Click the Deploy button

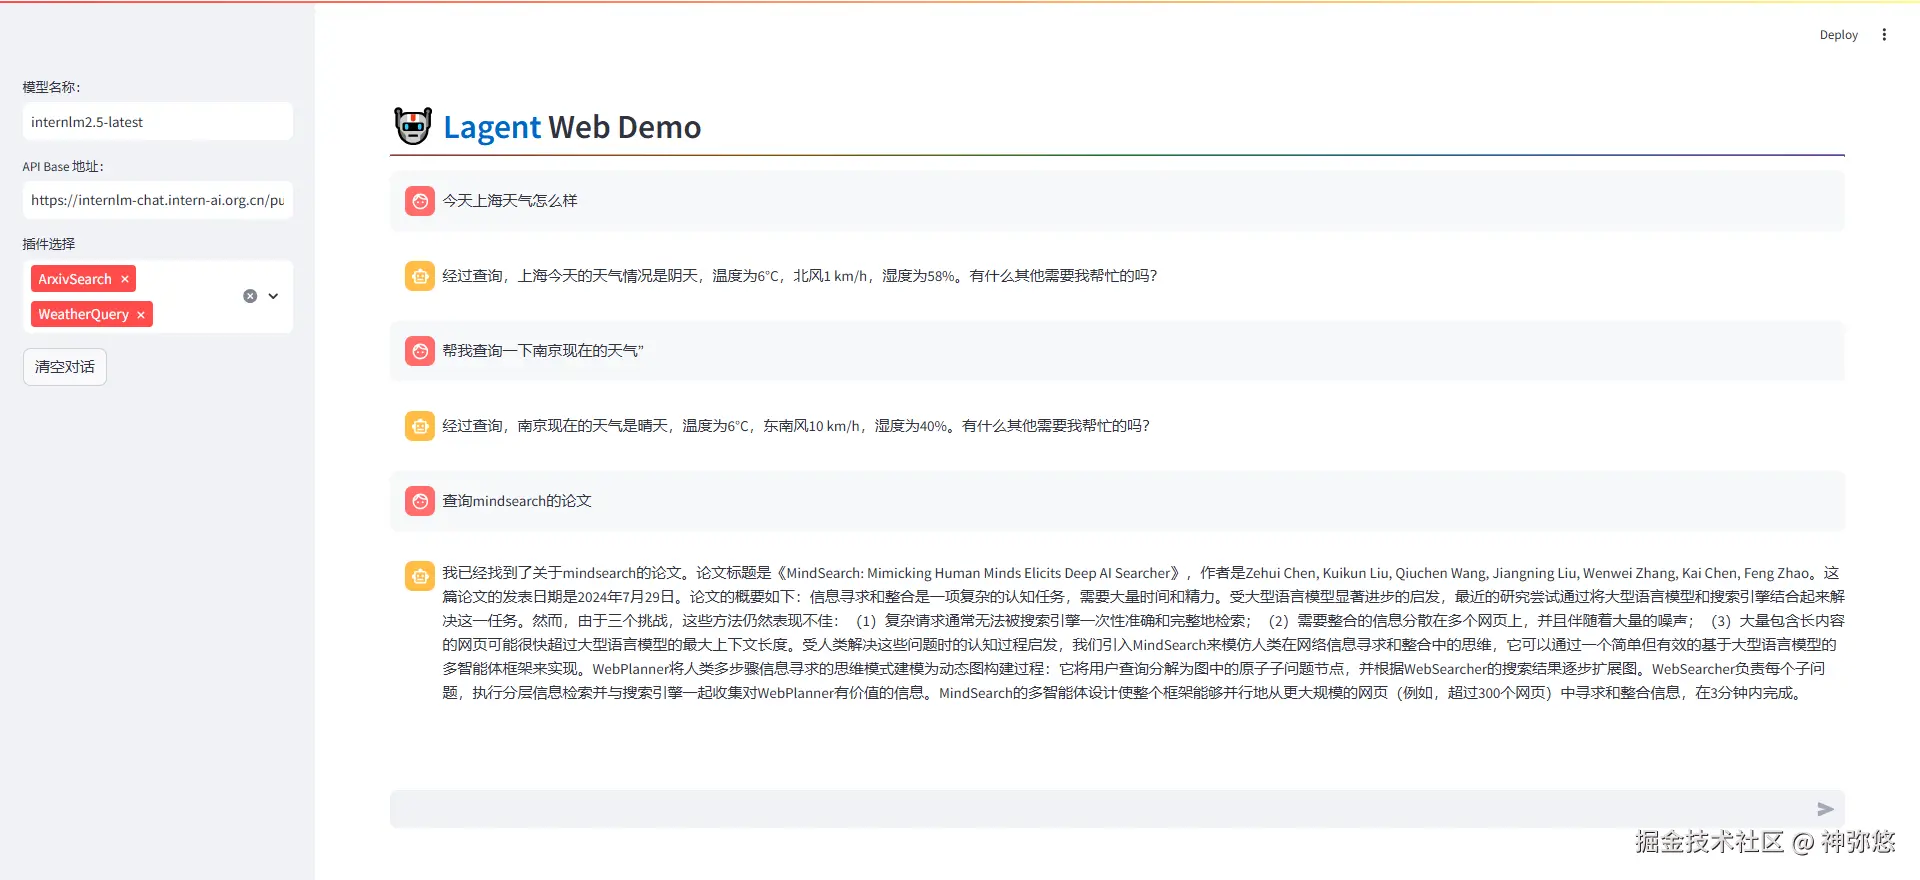pos(1838,35)
